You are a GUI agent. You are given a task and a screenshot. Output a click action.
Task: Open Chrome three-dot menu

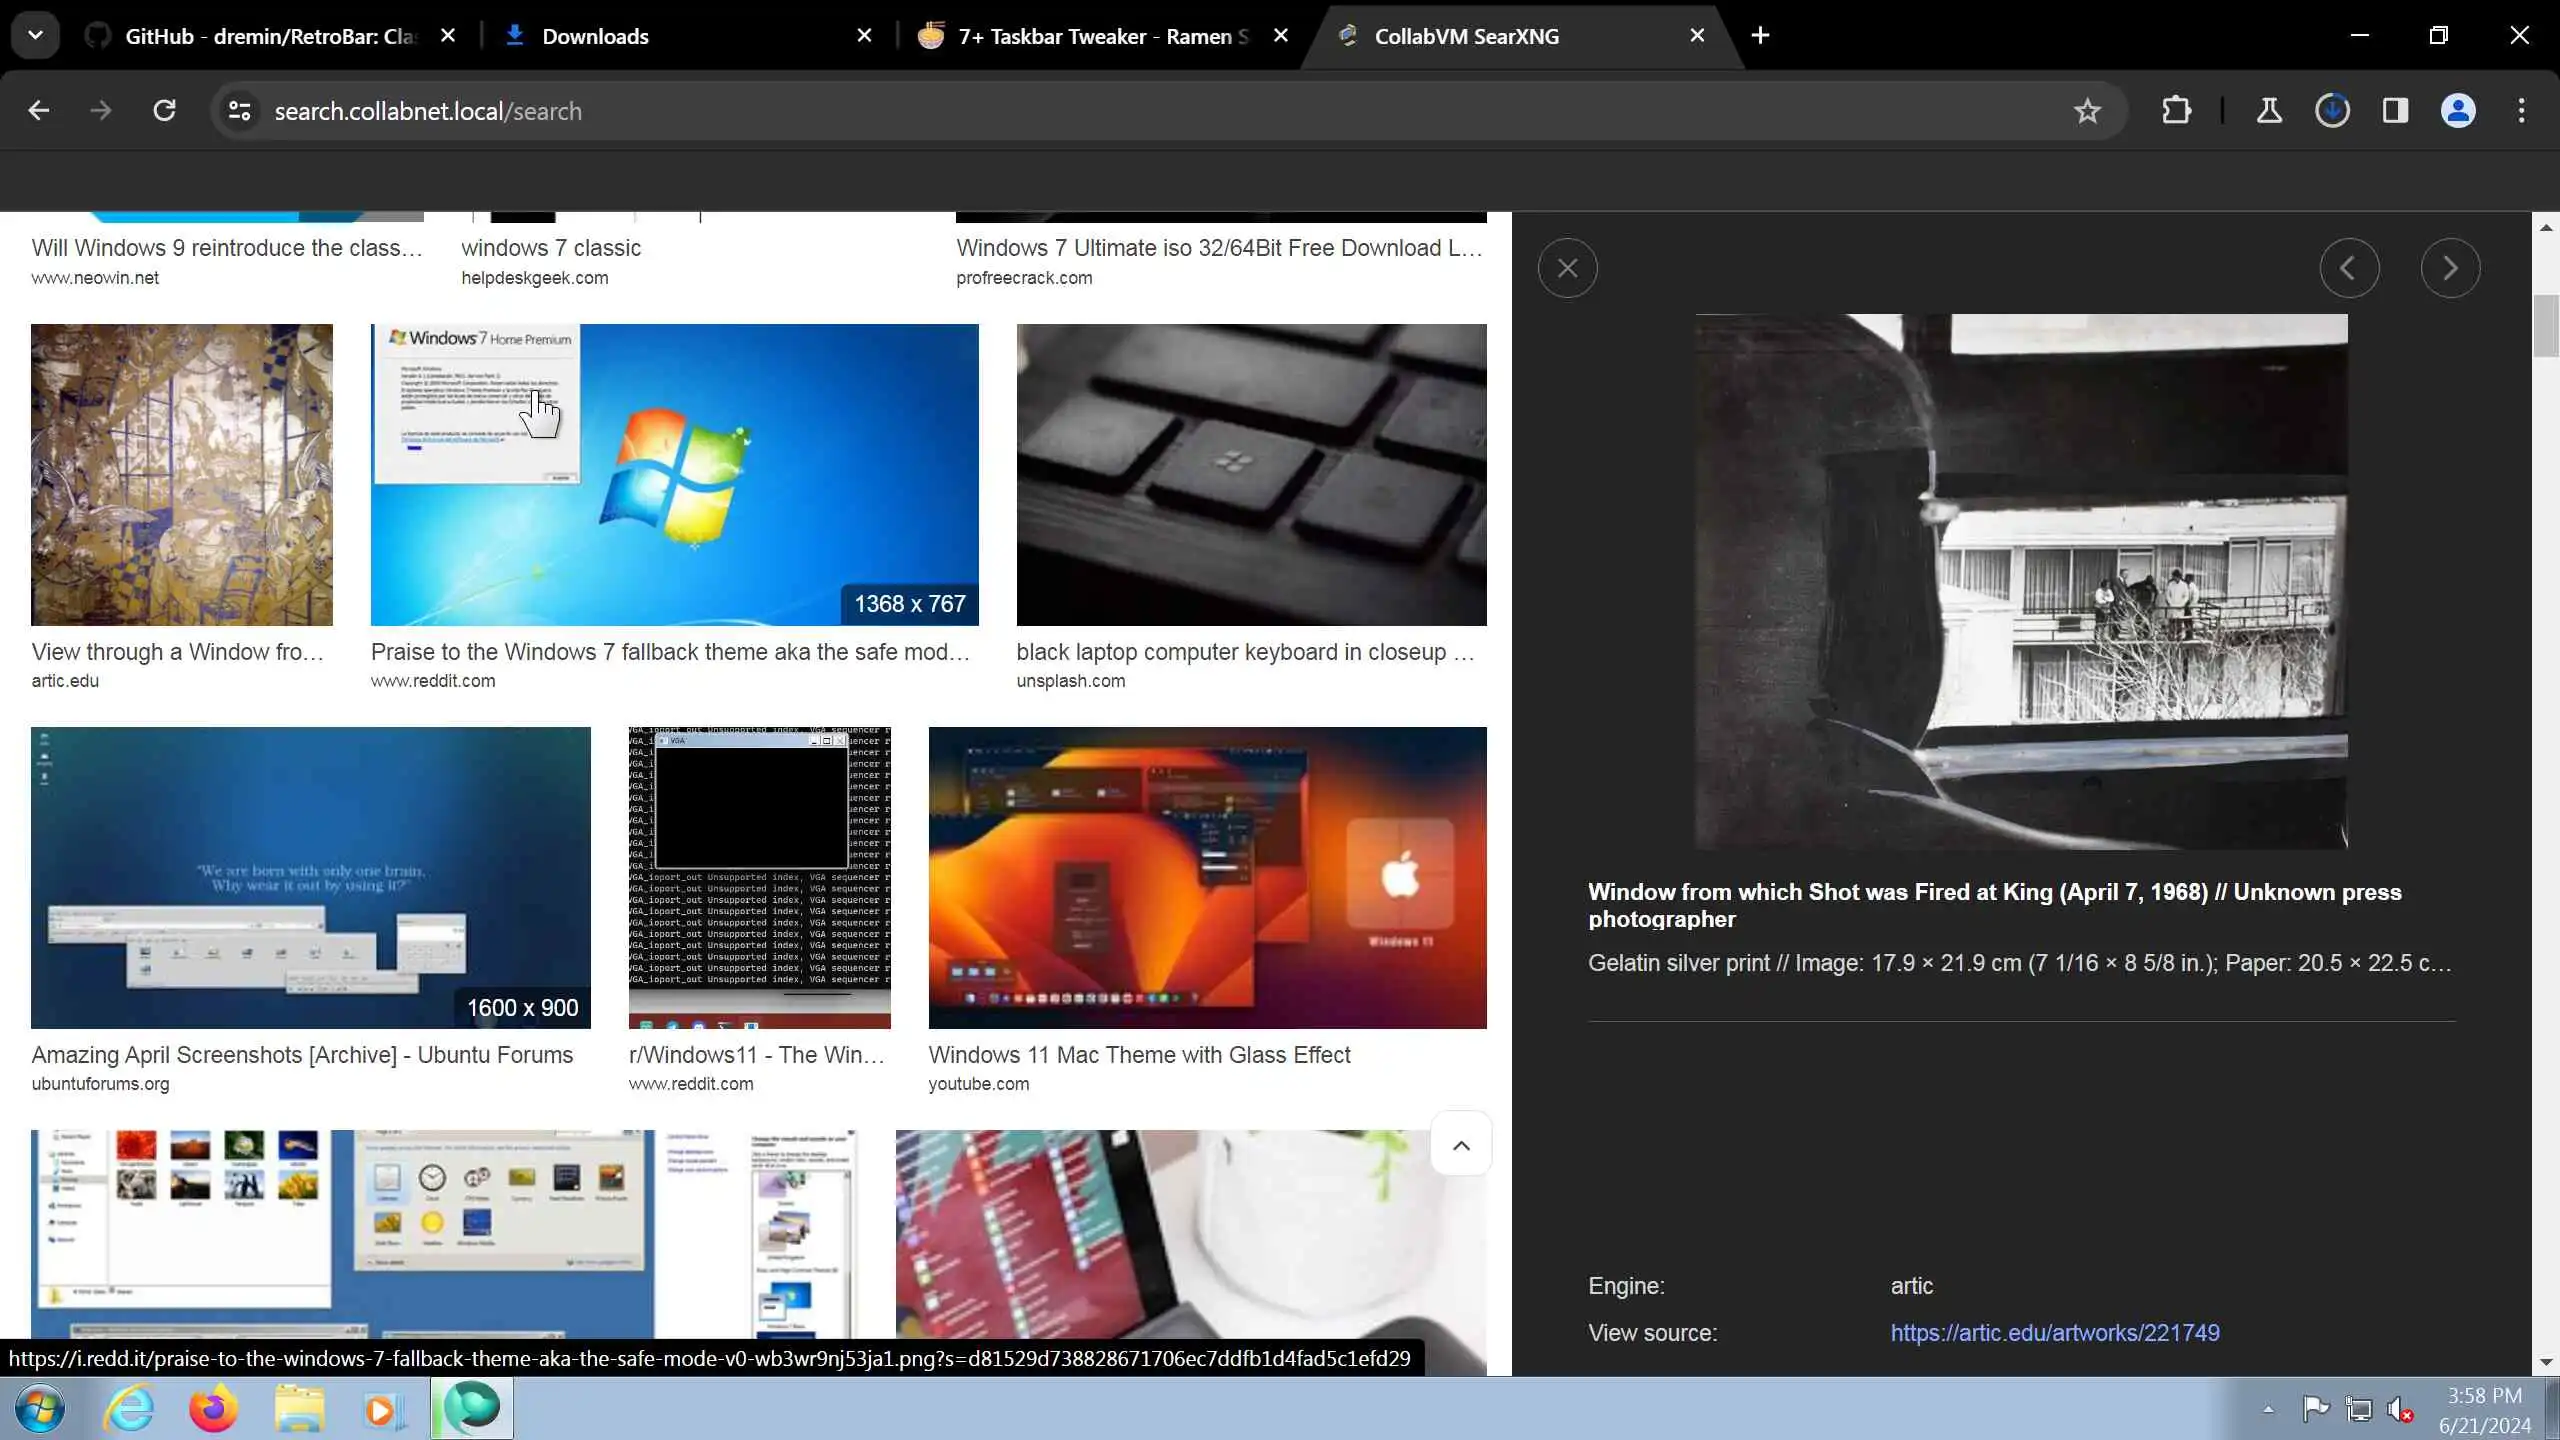coord(2521,111)
